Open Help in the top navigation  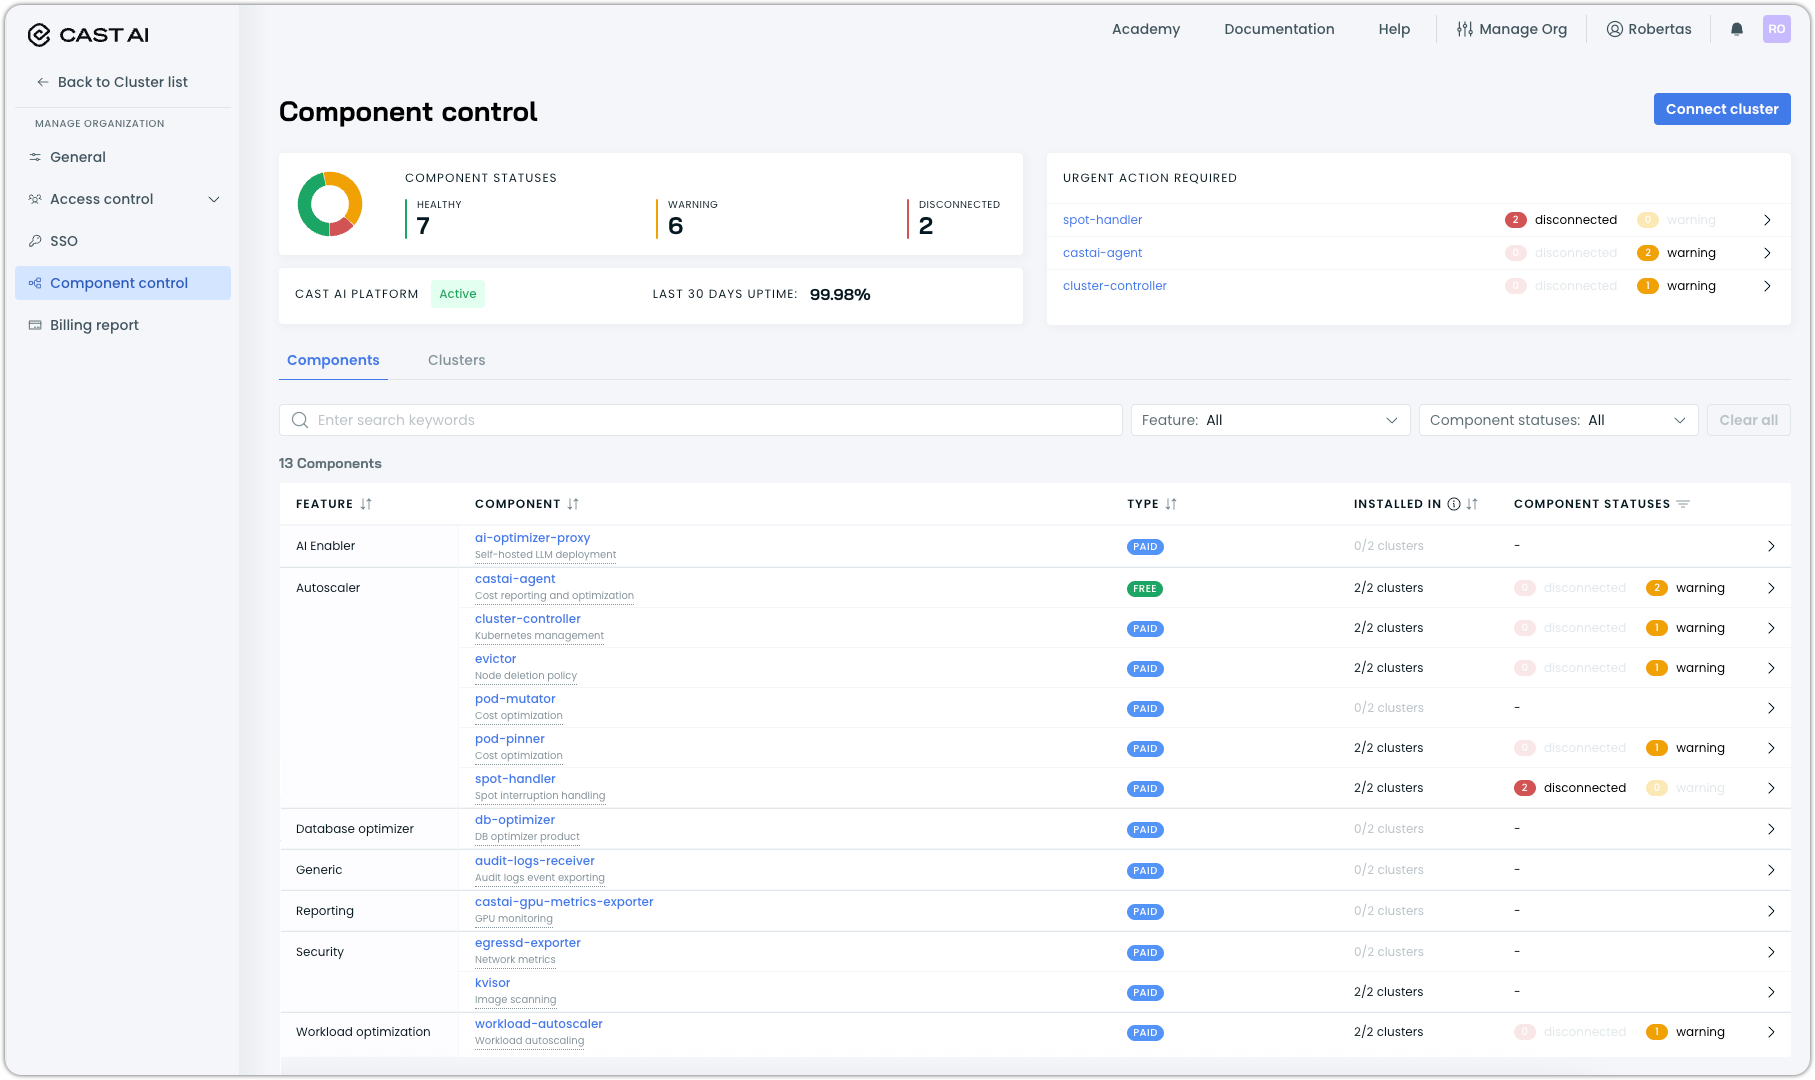(1394, 29)
